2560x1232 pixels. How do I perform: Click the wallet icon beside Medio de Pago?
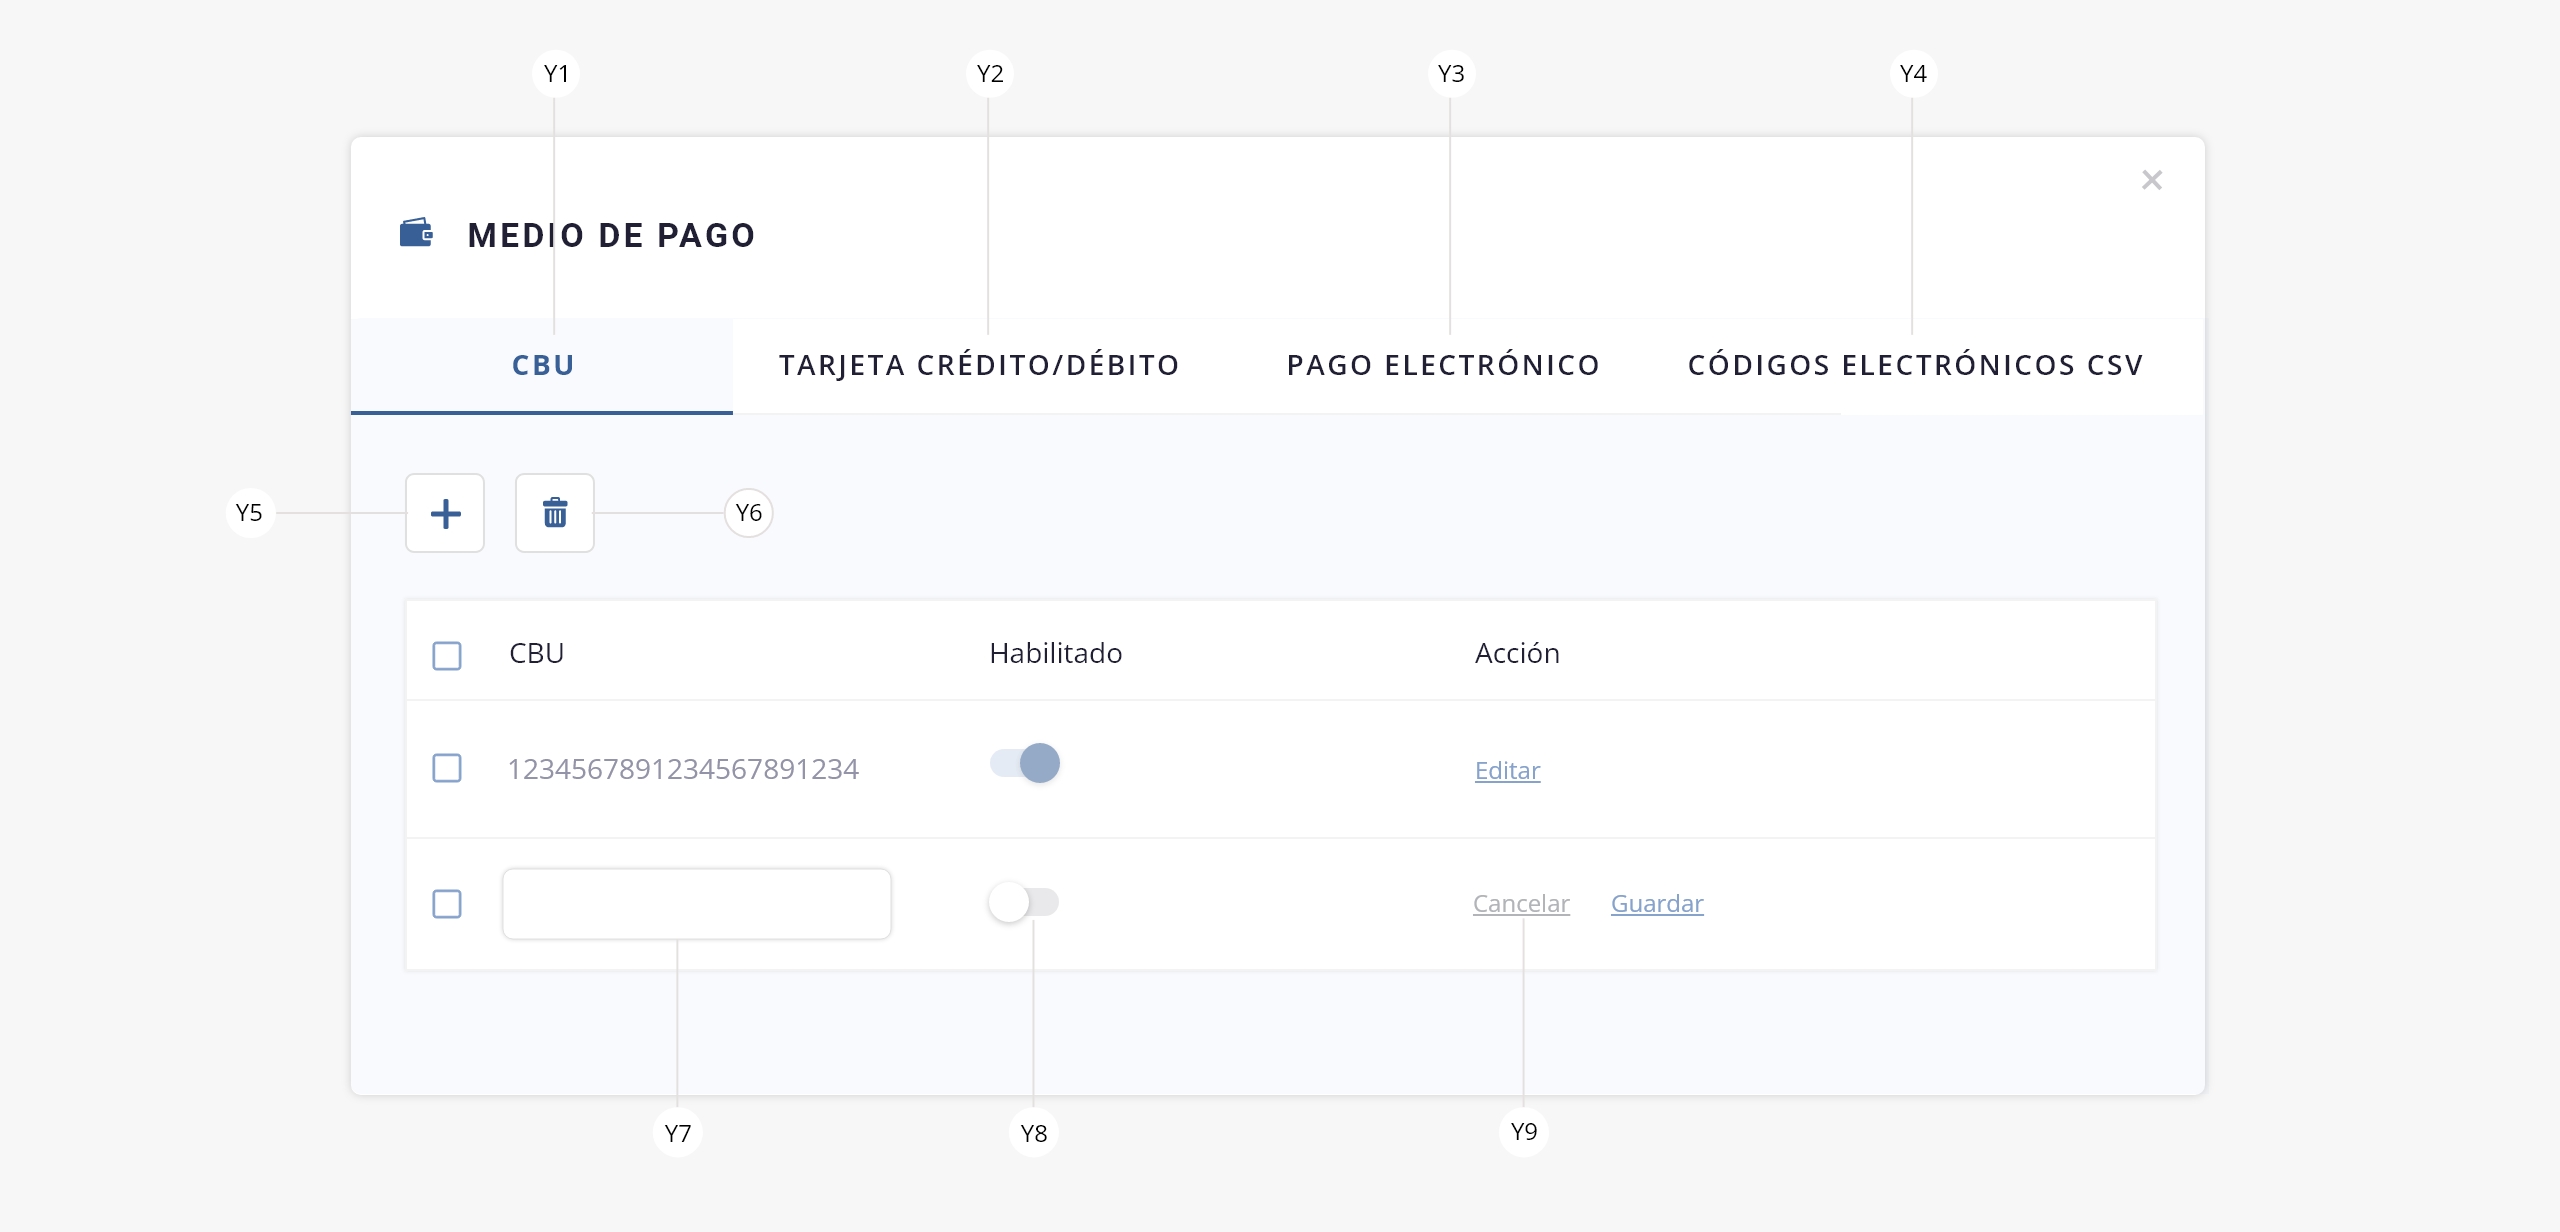pos(416,233)
